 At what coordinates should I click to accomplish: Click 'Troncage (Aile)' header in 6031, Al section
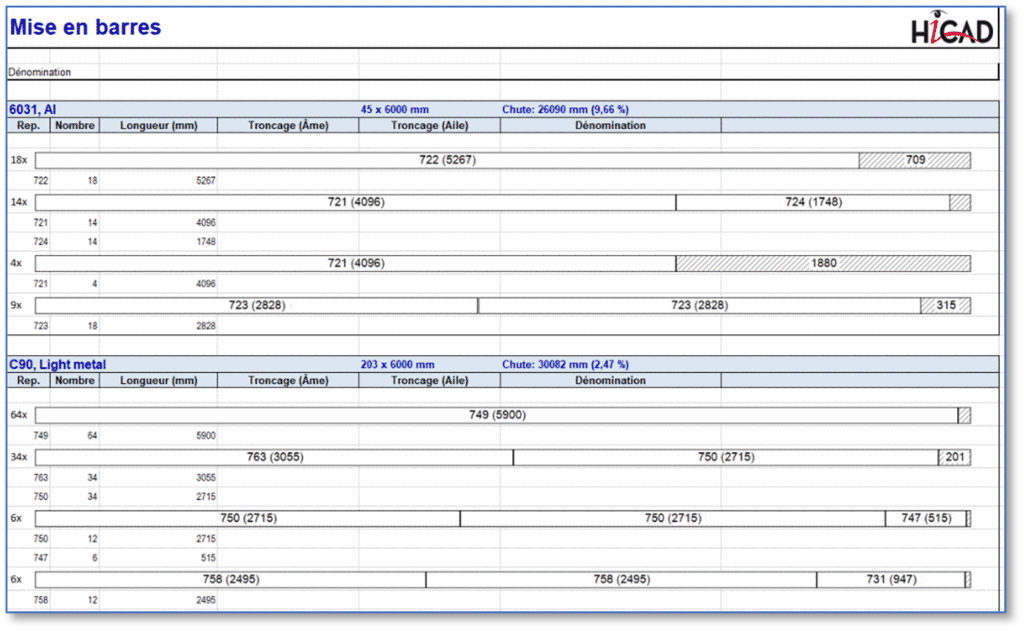tap(430, 125)
